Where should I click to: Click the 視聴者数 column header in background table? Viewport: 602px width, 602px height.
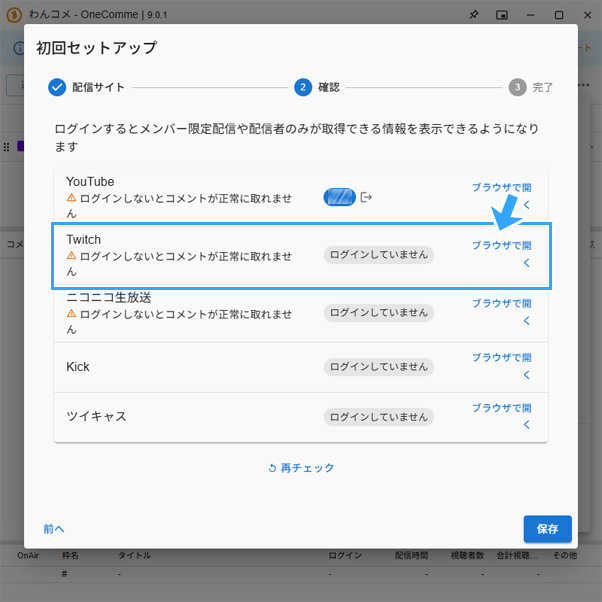click(467, 555)
